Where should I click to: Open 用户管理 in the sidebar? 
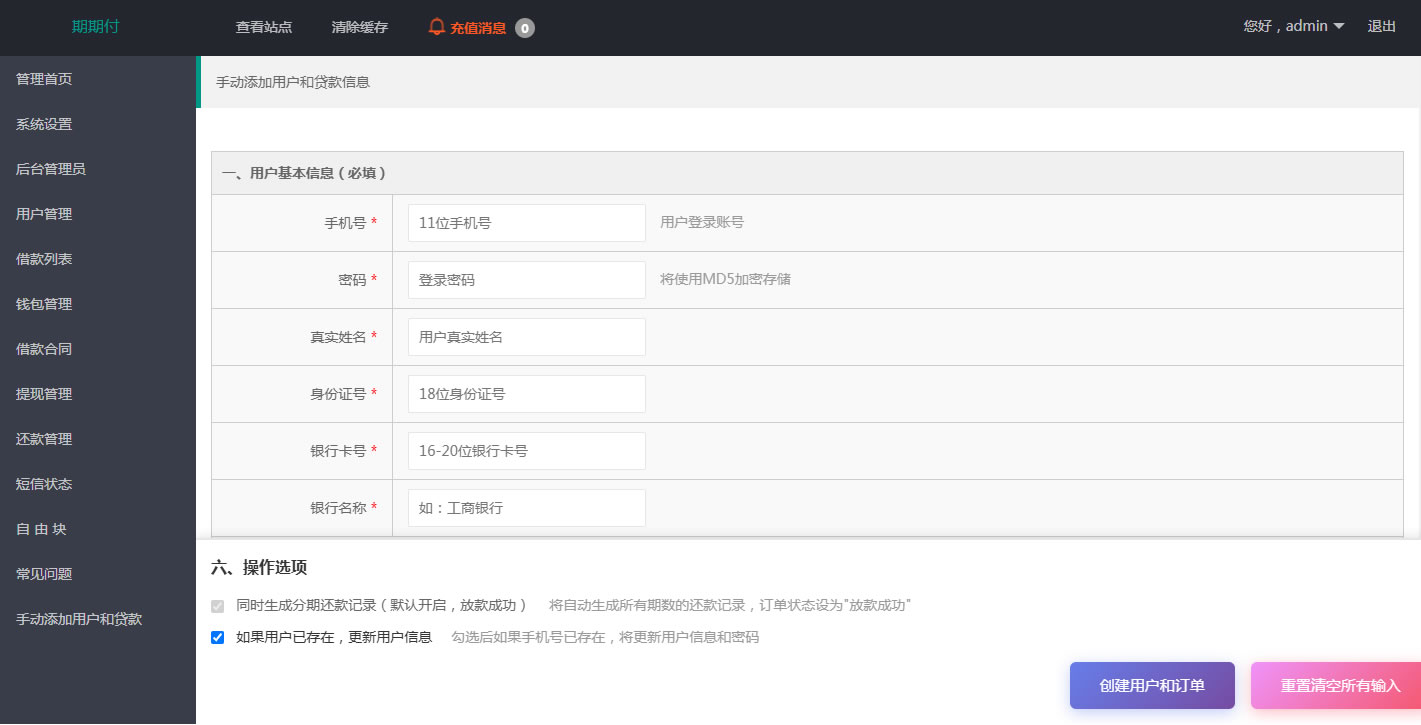tap(44, 214)
